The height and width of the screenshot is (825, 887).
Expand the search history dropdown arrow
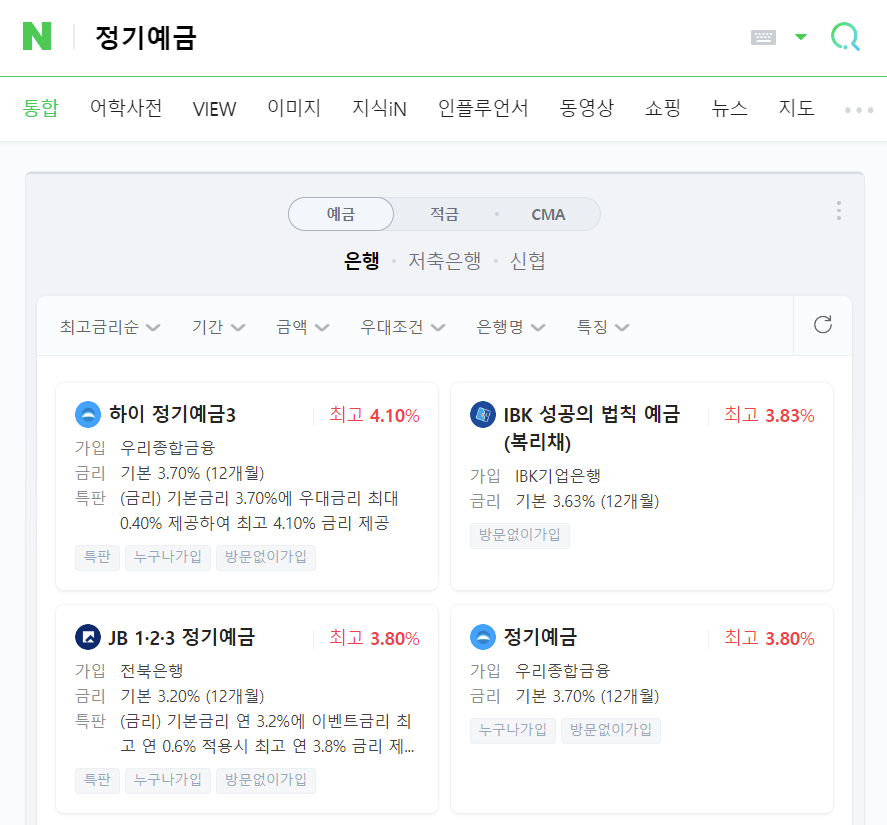click(801, 37)
